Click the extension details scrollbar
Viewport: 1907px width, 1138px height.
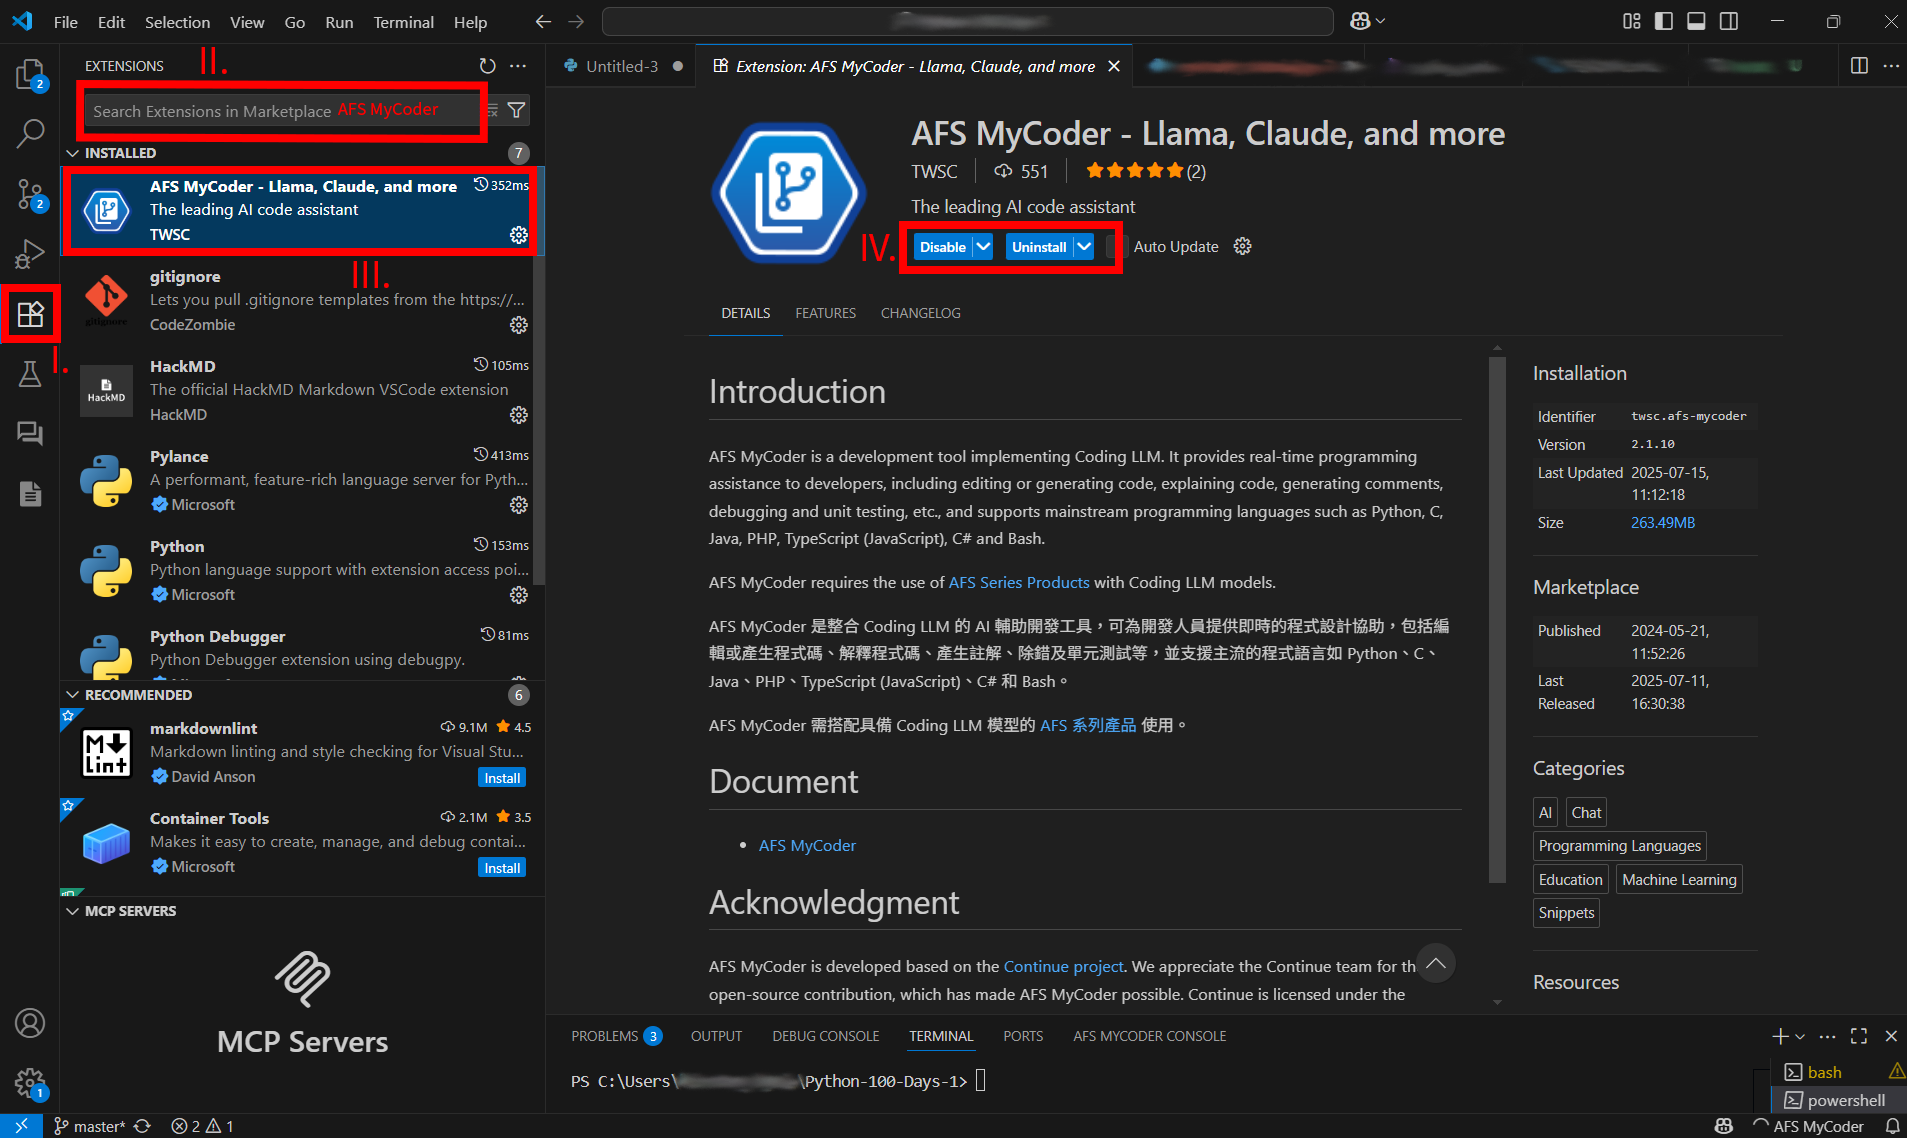1497,620
